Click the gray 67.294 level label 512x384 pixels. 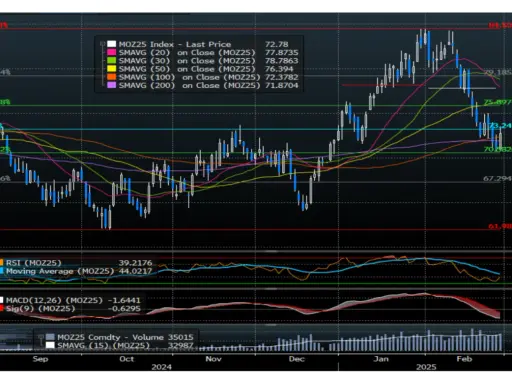[497, 179]
